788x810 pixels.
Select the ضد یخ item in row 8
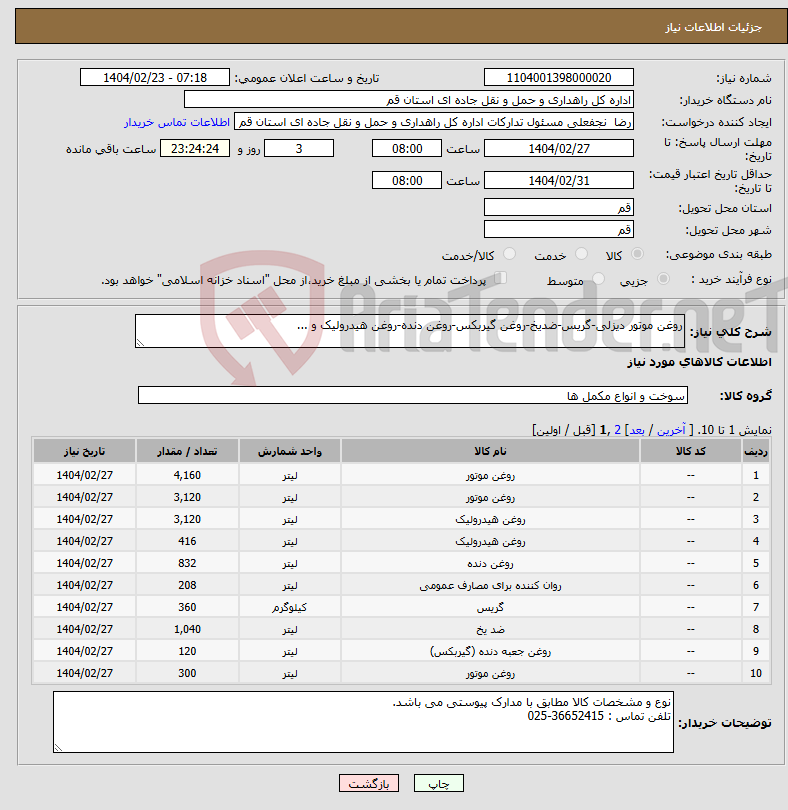coord(490,629)
